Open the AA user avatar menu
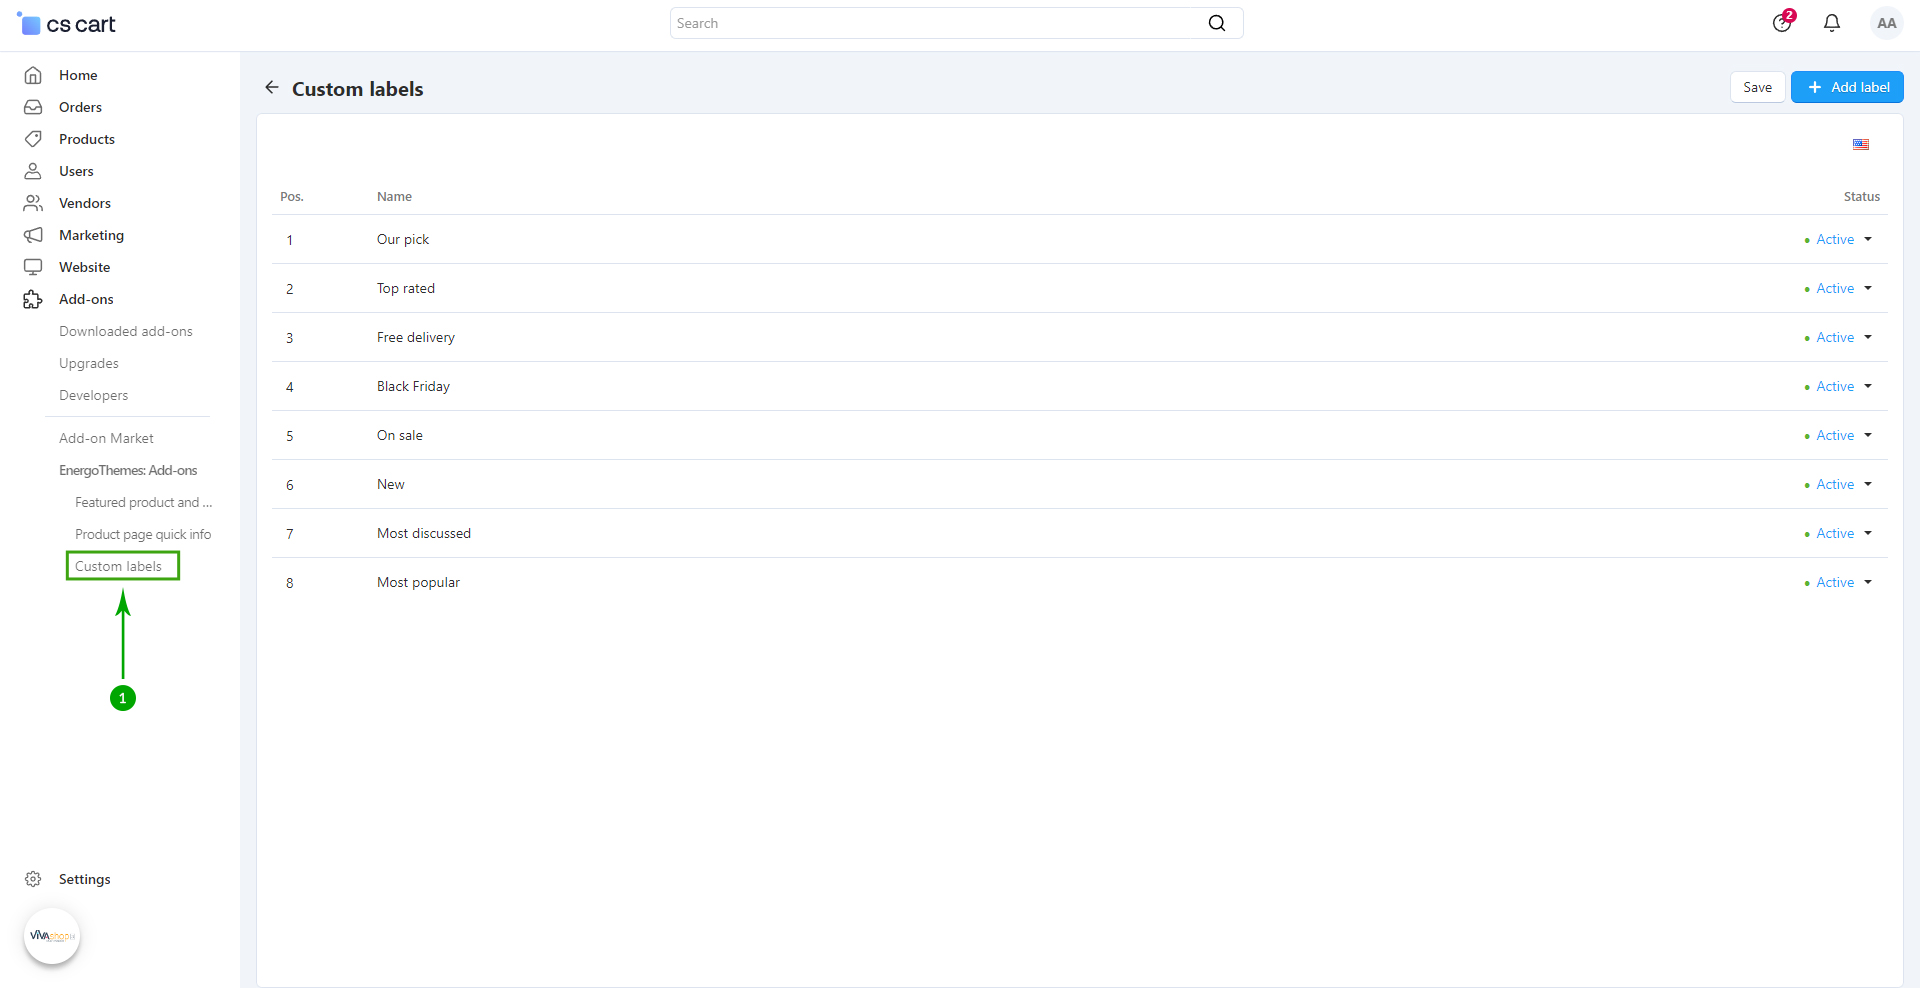This screenshot has width=1920, height=988. click(1886, 23)
